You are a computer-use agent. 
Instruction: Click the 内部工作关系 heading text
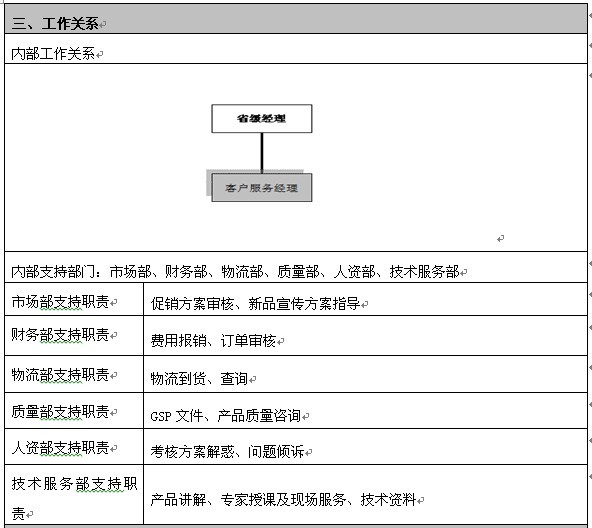(53, 54)
